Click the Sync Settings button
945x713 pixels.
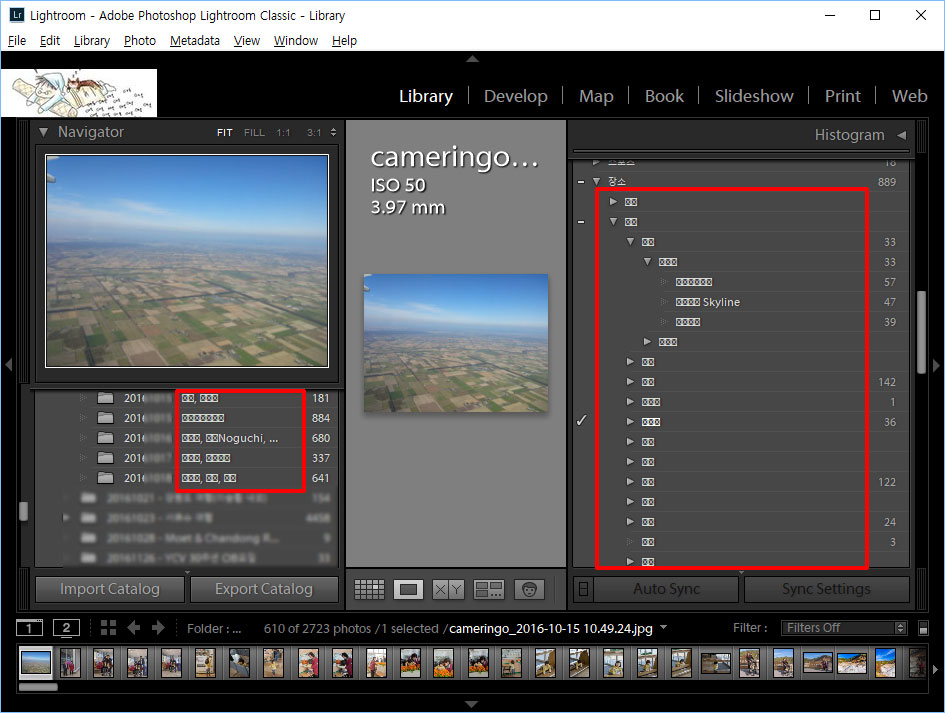[x=826, y=589]
